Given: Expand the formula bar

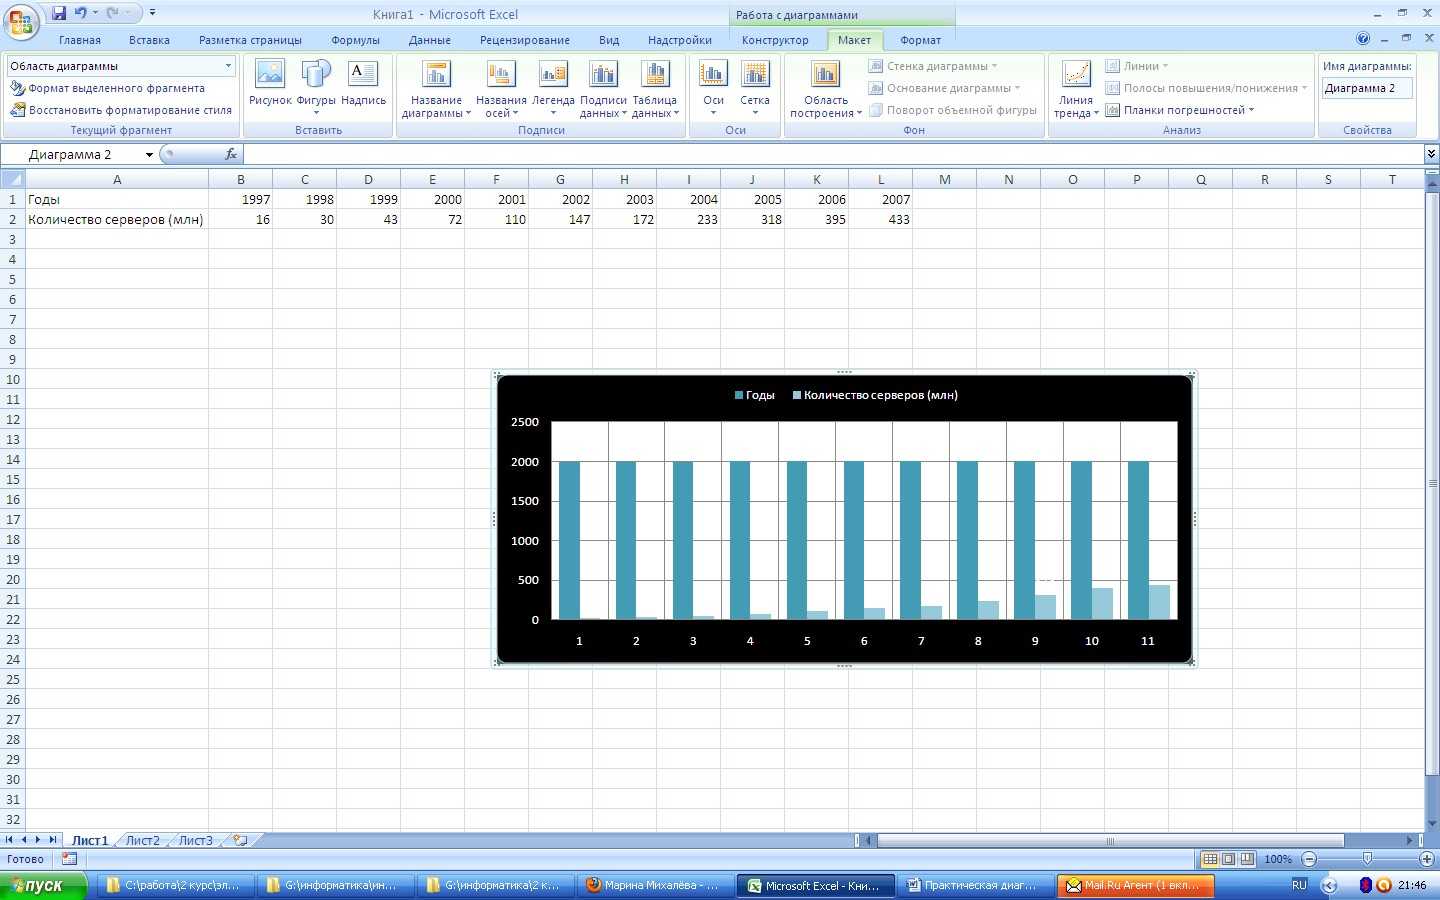Looking at the screenshot, I should coord(1431,154).
